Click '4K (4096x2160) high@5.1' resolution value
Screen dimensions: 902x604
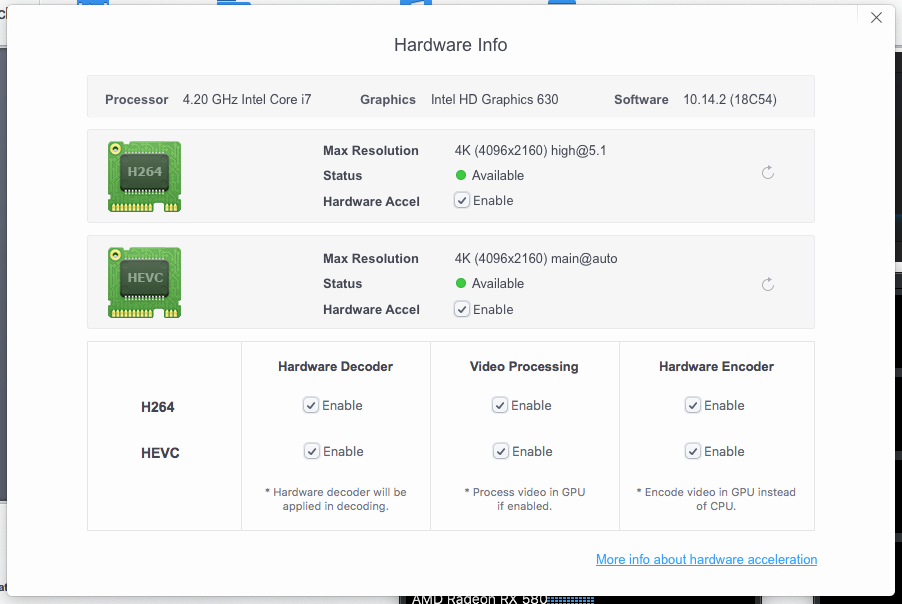(x=530, y=151)
